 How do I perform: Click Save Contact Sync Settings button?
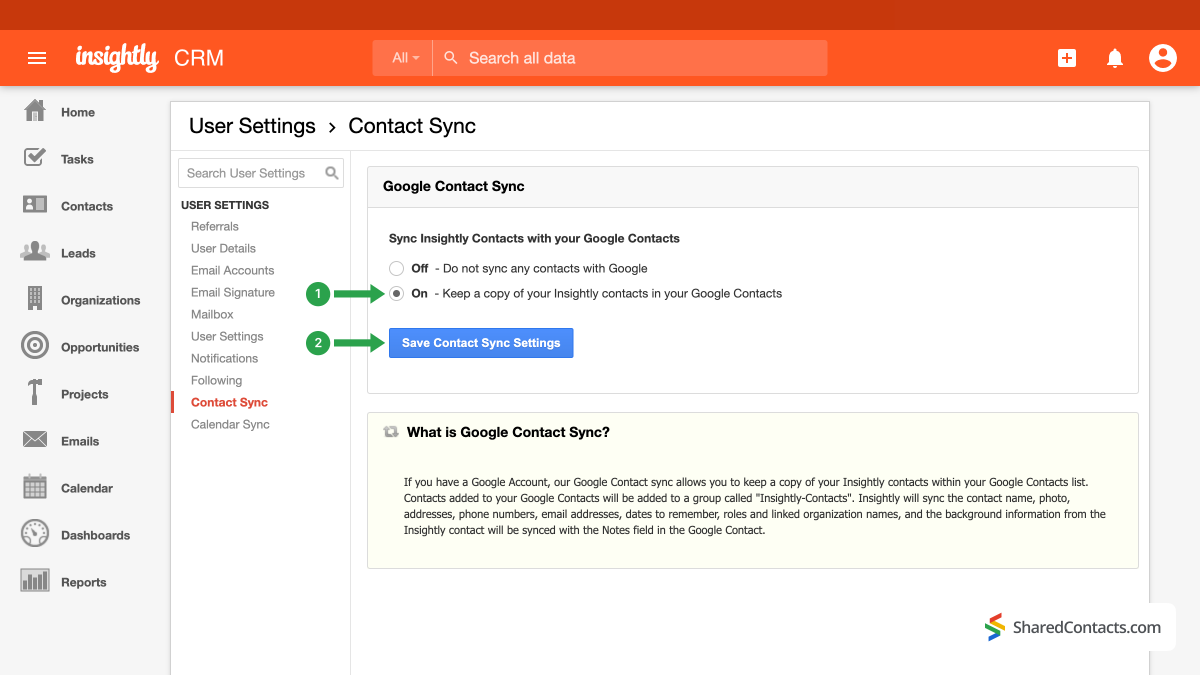[x=481, y=343]
